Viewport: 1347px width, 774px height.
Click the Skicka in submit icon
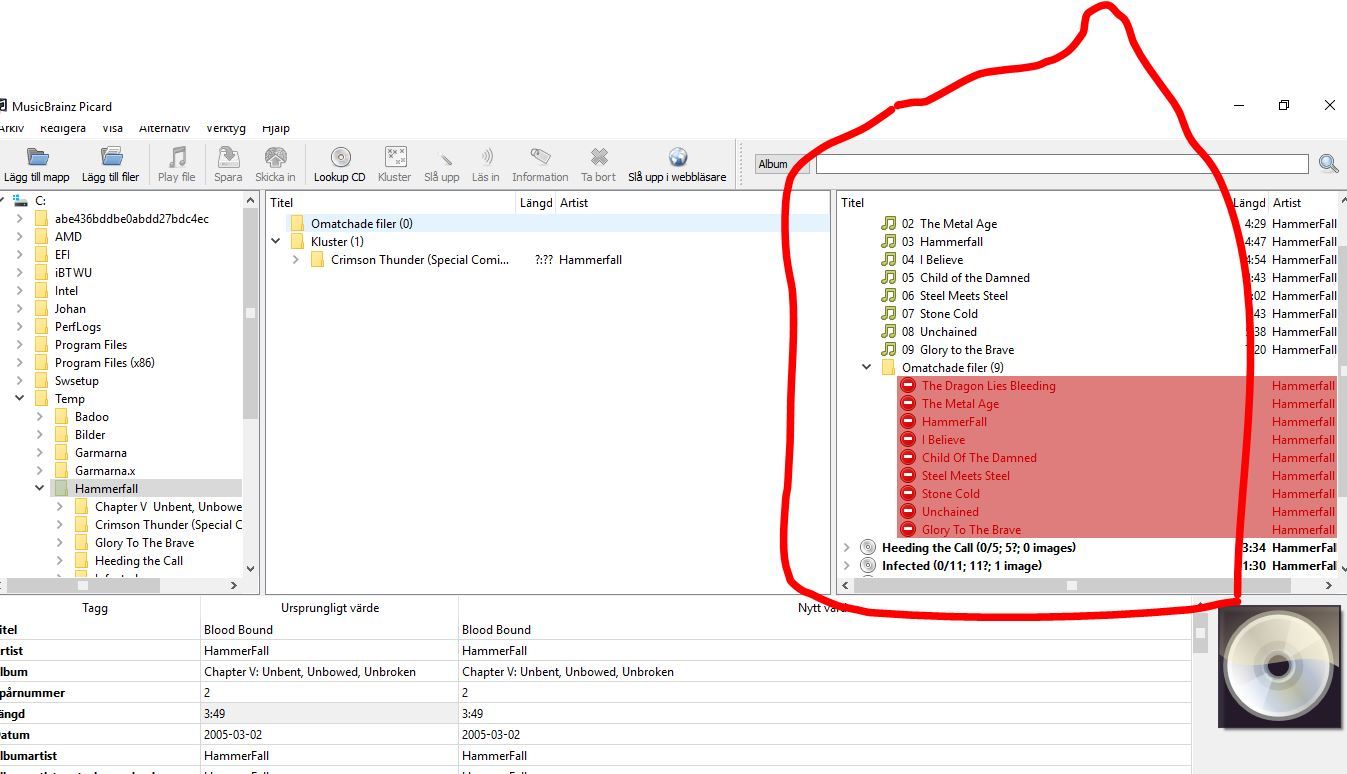[275, 157]
